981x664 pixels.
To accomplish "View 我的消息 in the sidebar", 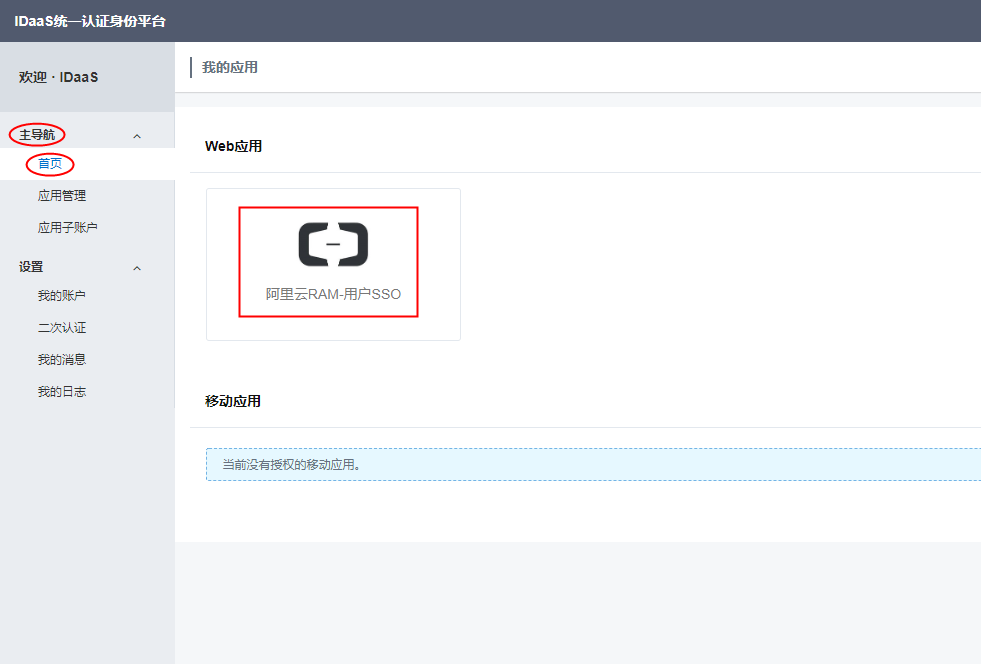I will tap(62, 360).
